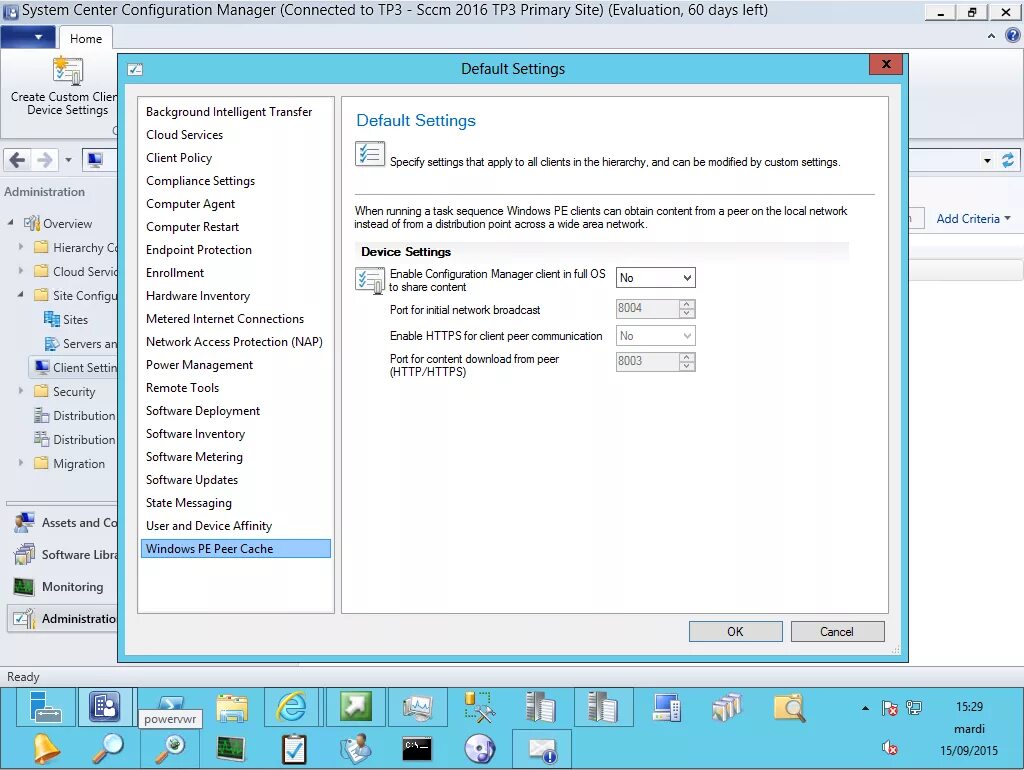This screenshot has width=1024, height=770.
Task: Click the Forward navigation arrow
Action: 44,159
